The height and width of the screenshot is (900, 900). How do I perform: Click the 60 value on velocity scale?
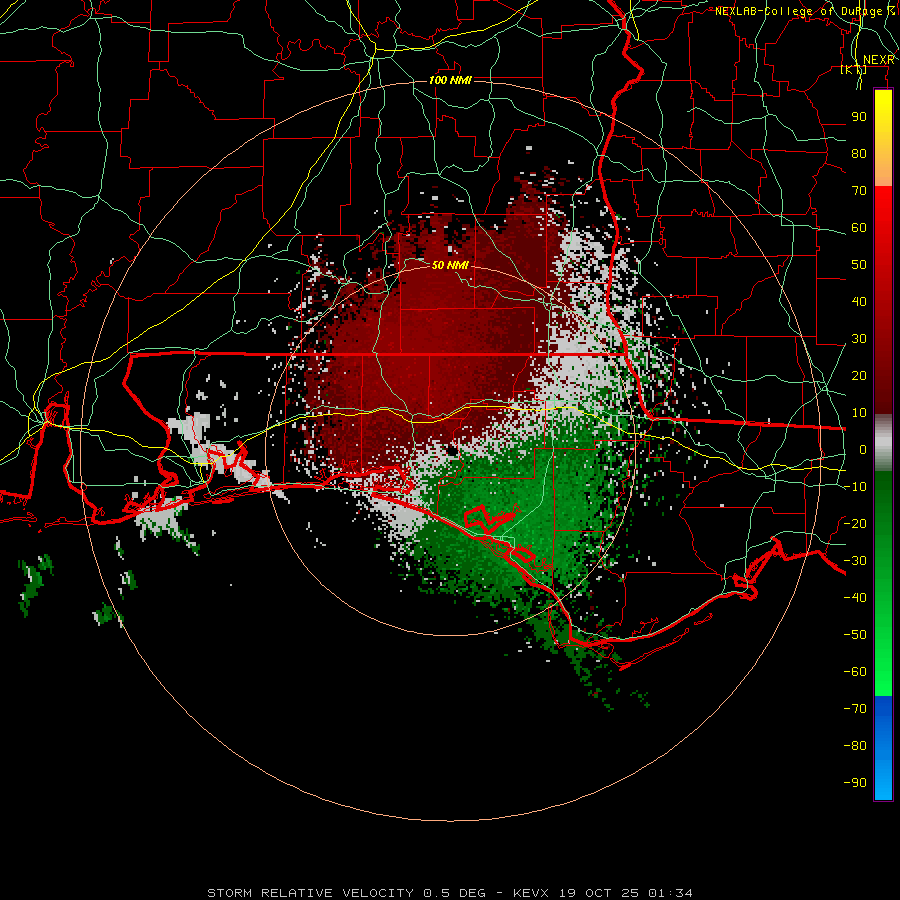(859, 228)
